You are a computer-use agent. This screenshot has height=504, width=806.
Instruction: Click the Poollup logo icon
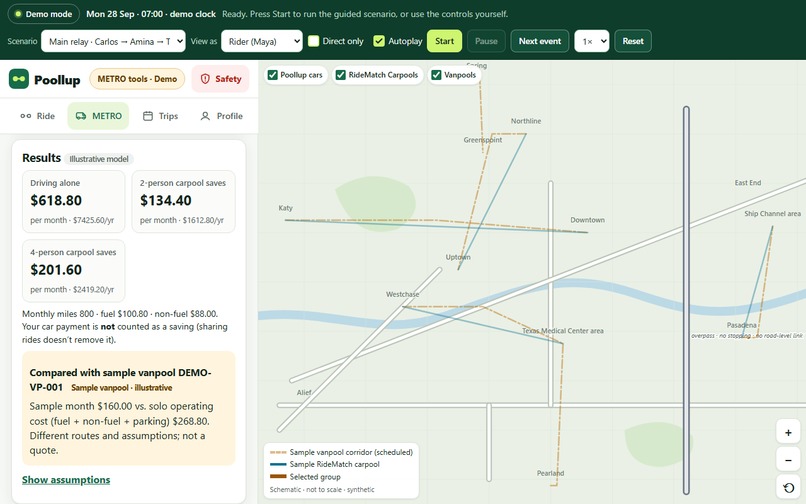click(x=19, y=79)
